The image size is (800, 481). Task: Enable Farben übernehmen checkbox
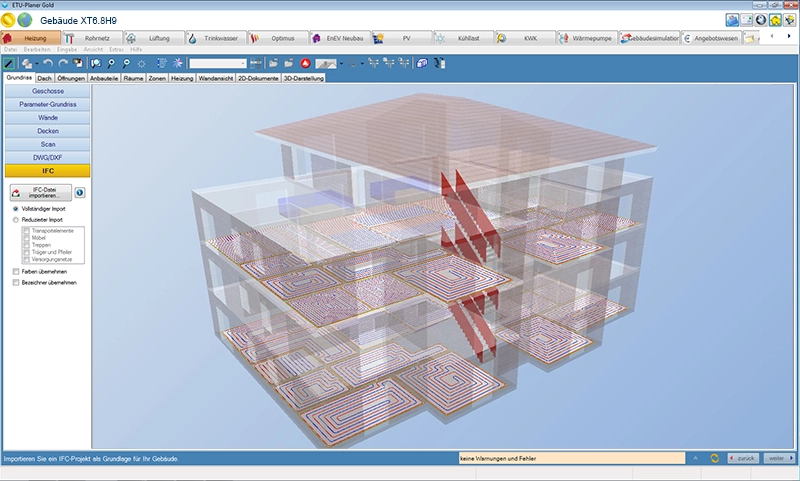[x=15, y=271]
